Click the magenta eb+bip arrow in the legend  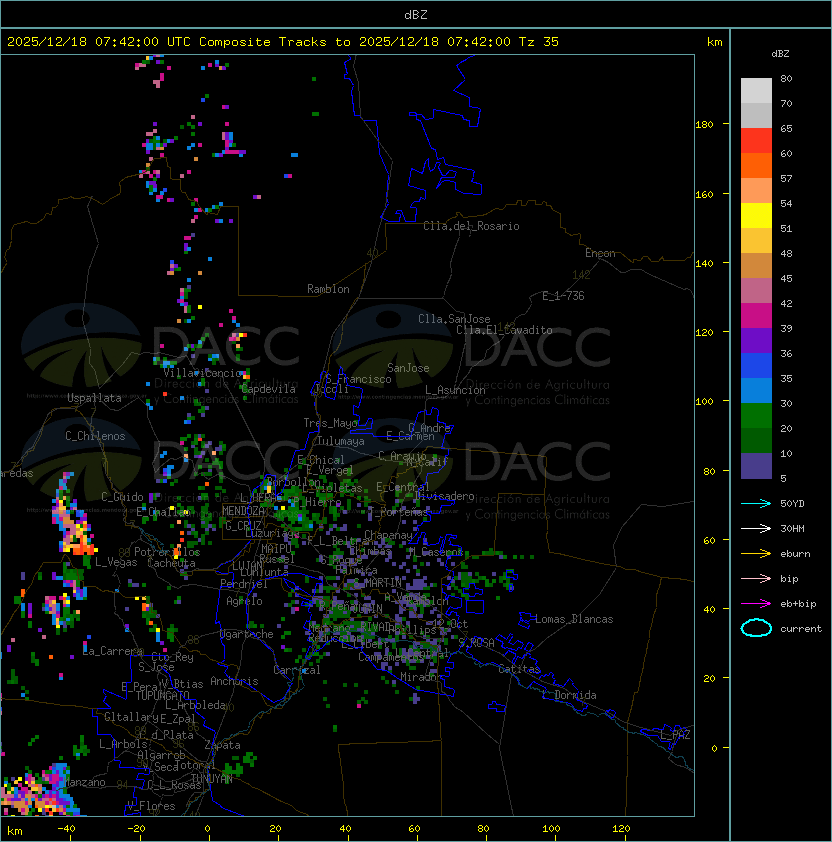pos(756,604)
